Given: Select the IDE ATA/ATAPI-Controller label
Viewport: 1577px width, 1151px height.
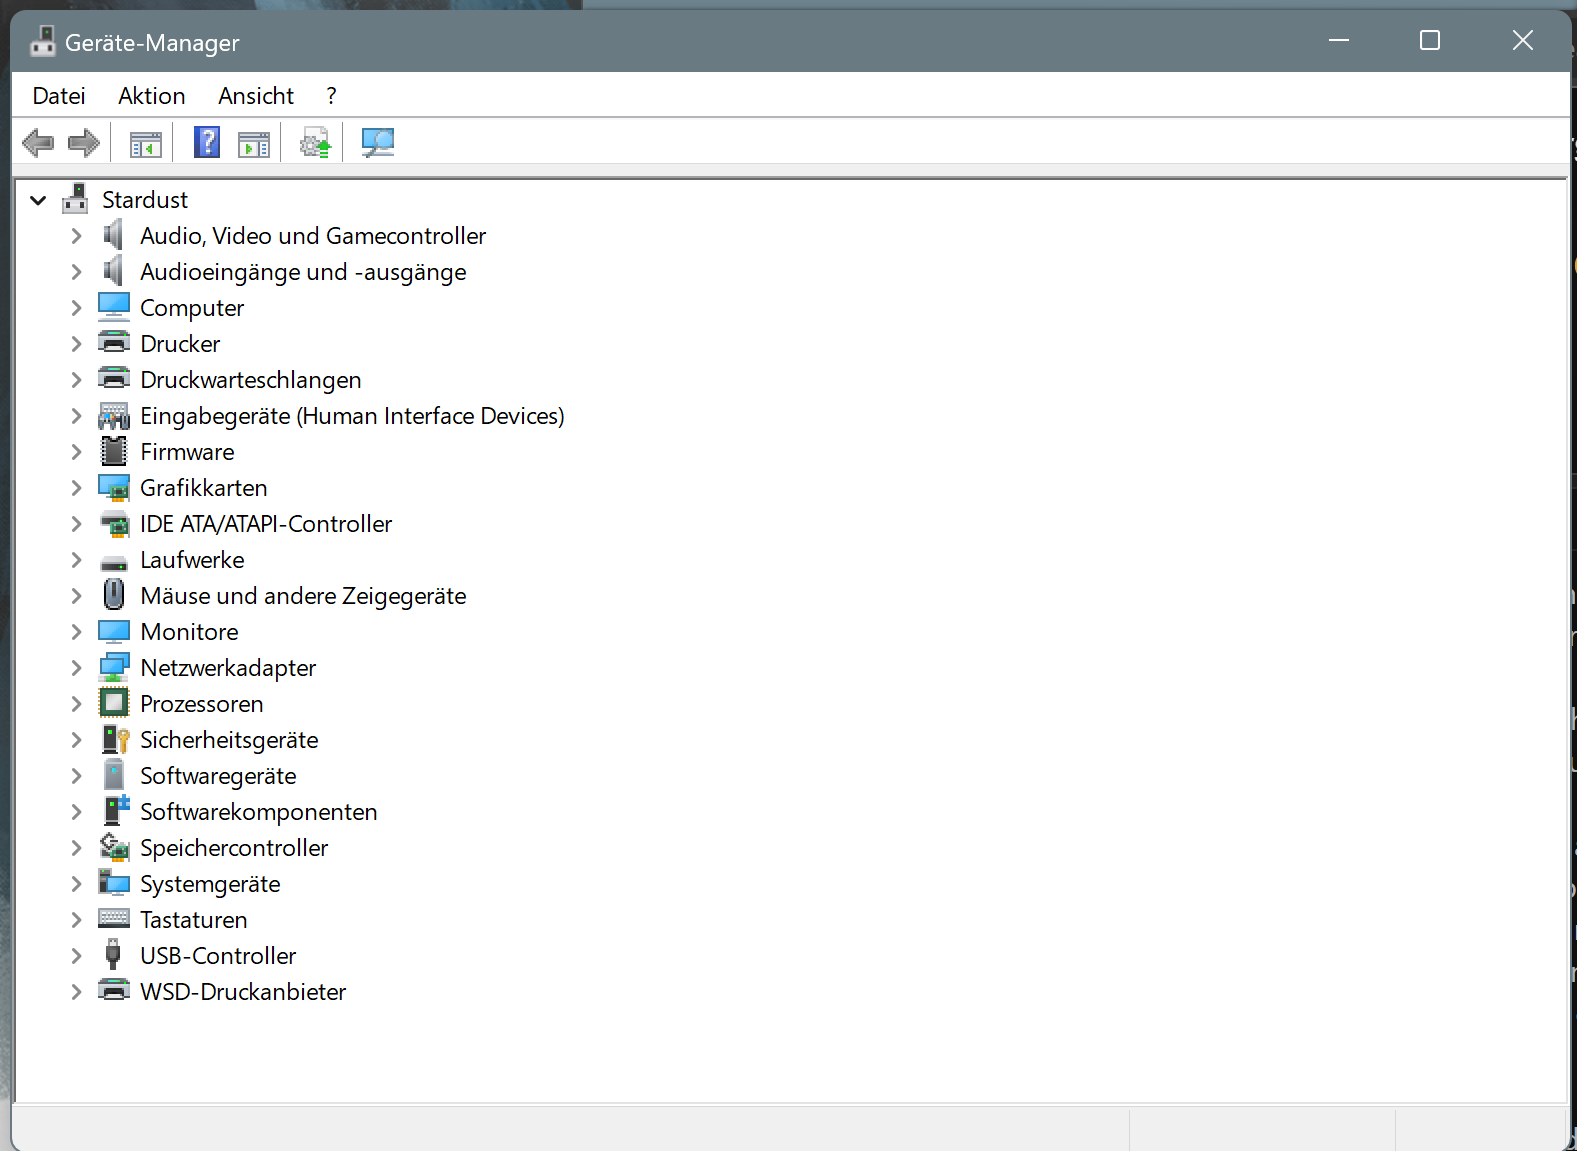Looking at the screenshot, I should tap(266, 524).
